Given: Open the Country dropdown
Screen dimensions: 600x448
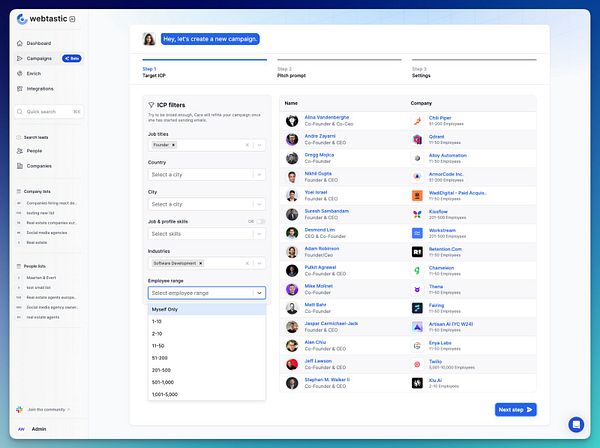Looking at the screenshot, I should coord(207,175).
